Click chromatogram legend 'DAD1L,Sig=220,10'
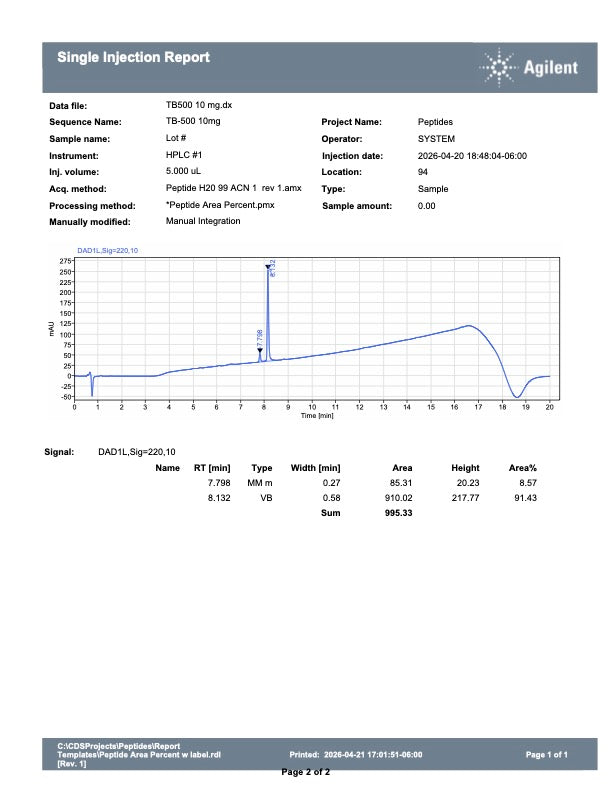 pyautogui.click(x=108, y=251)
